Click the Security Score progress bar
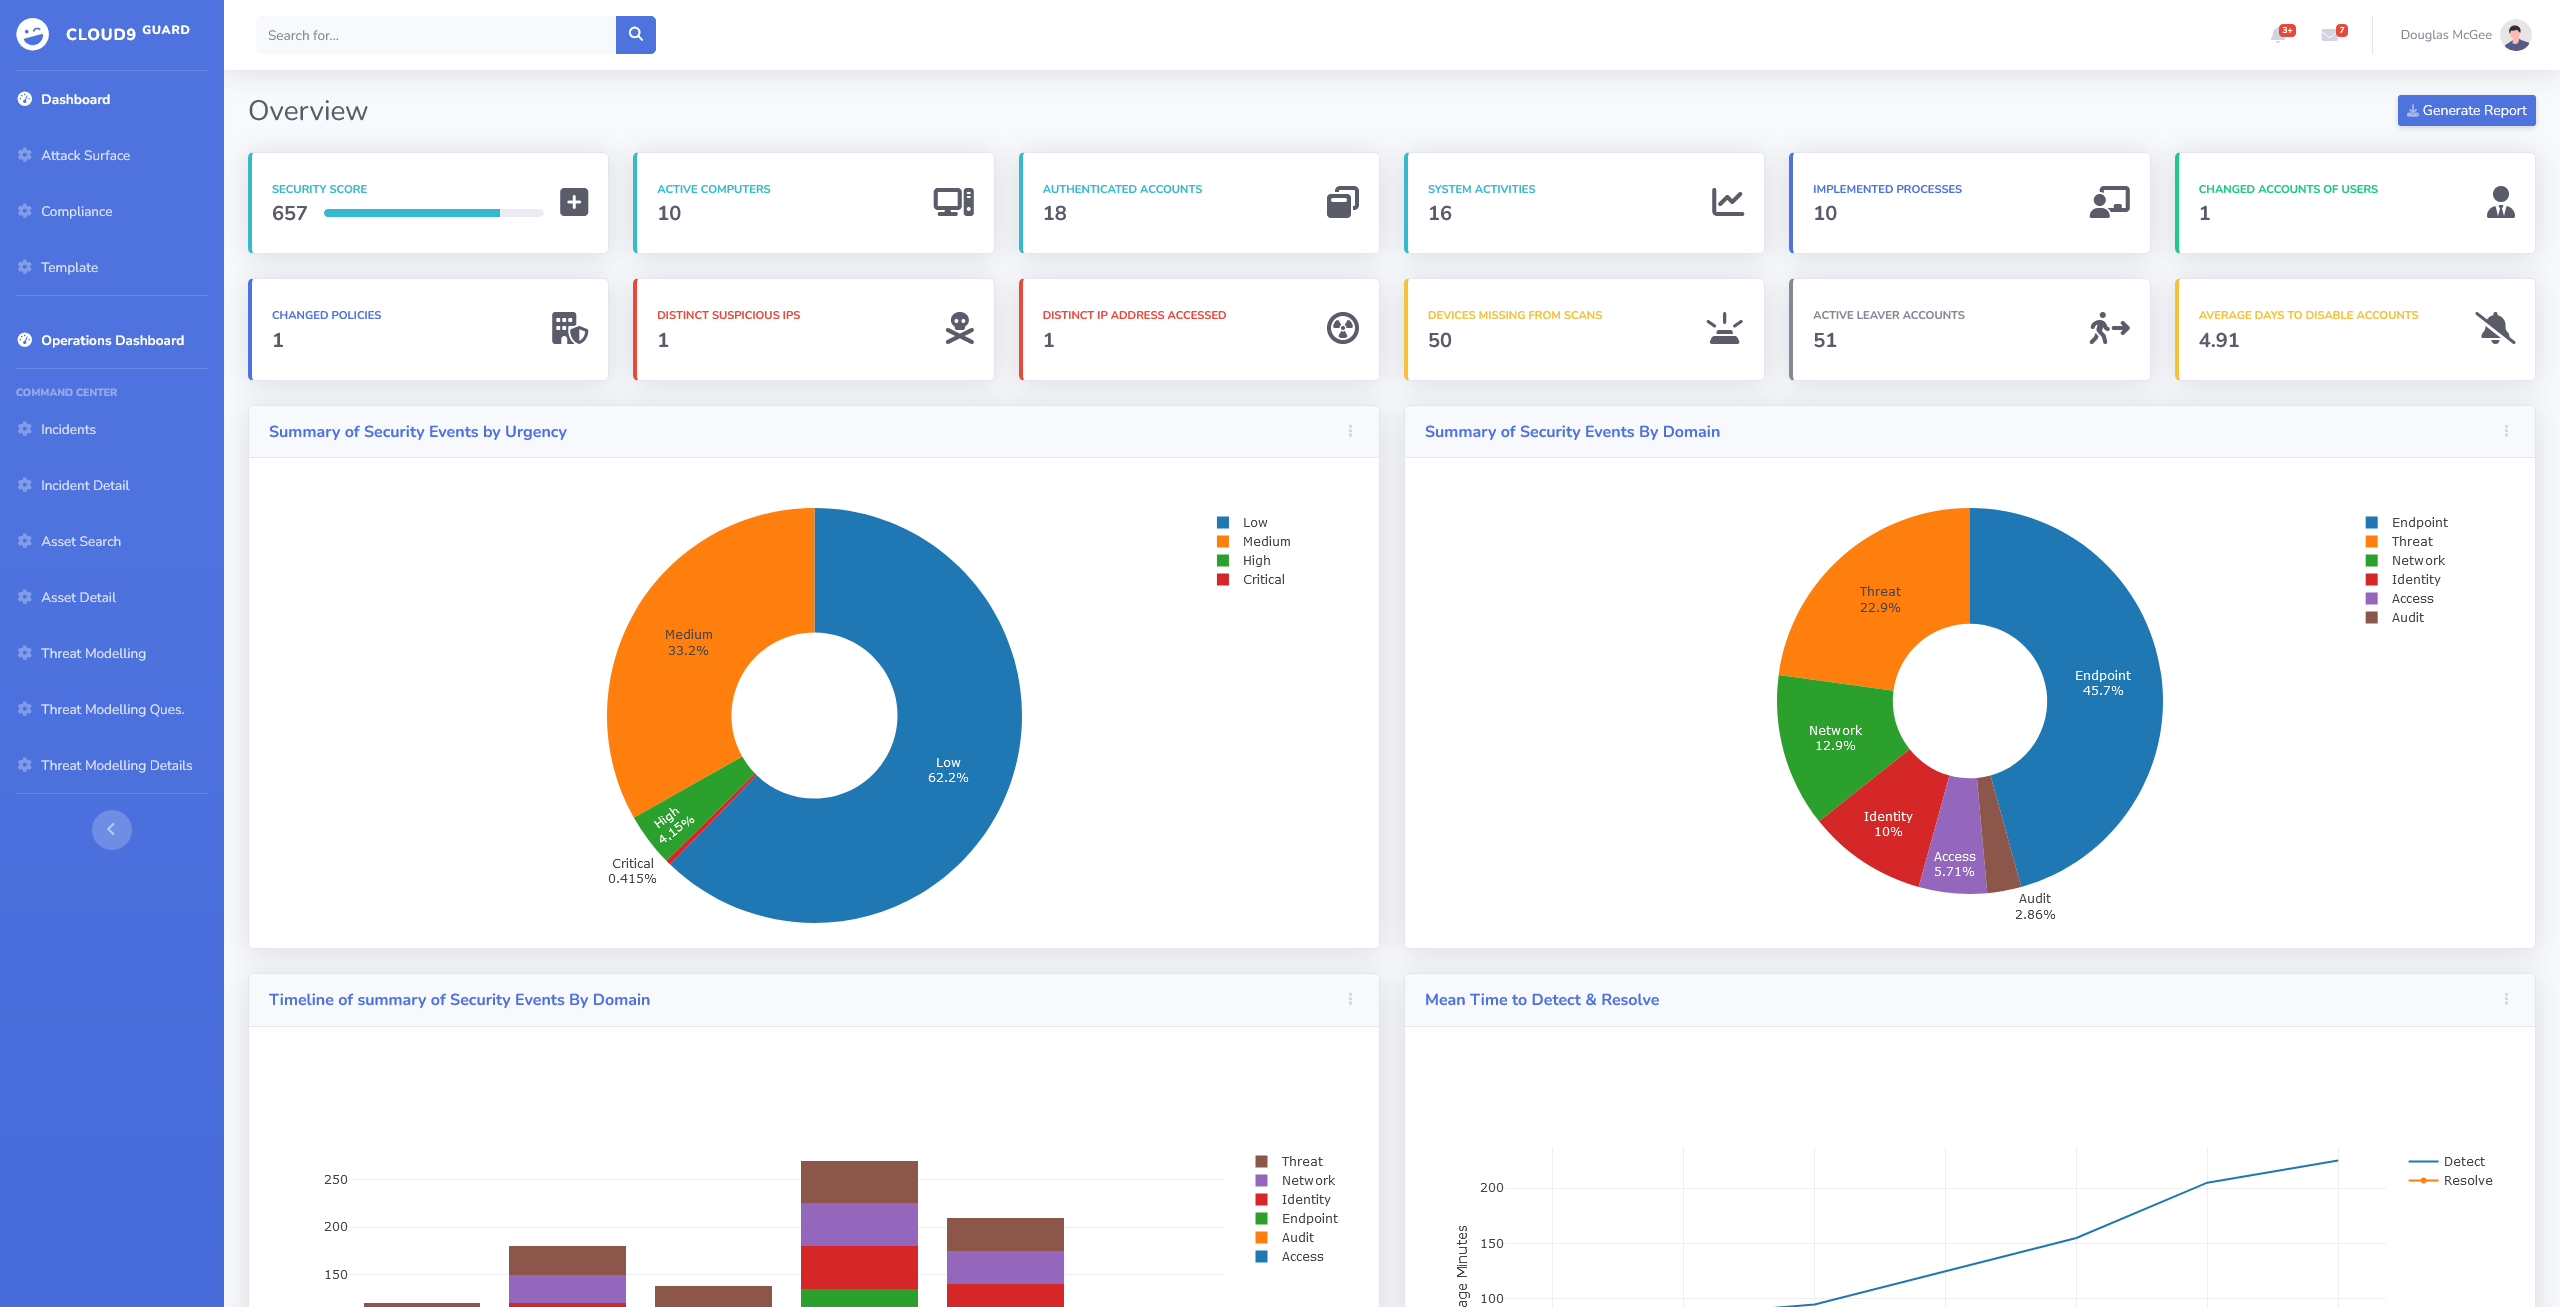This screenshot has height=1307, width=2560. click(x=433, y=213)
